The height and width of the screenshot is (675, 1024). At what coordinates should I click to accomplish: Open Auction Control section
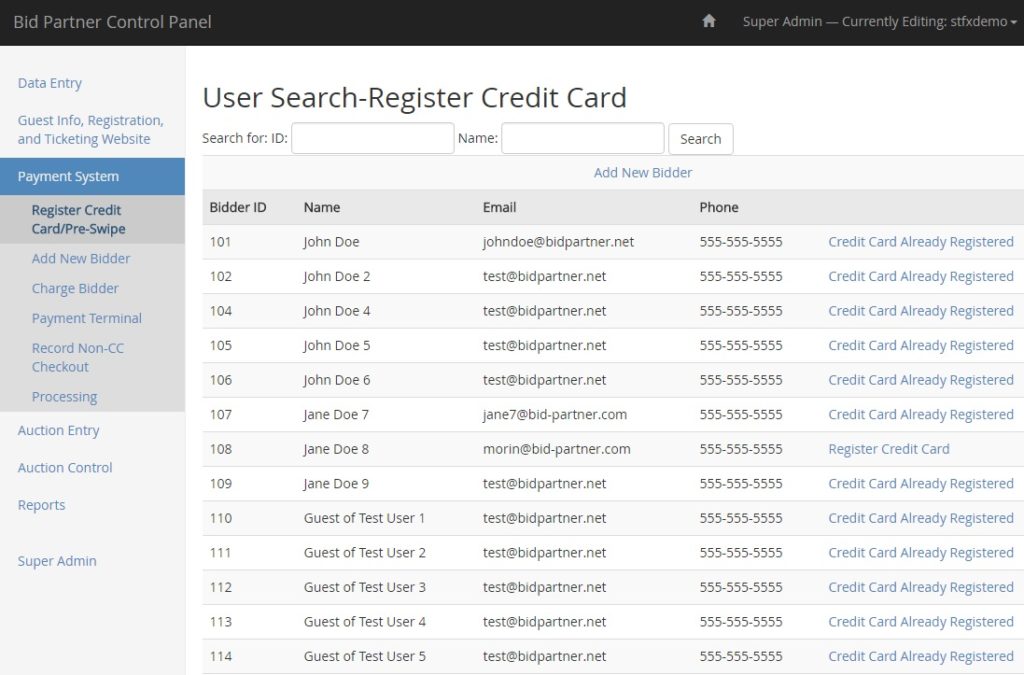pos(63,467)
